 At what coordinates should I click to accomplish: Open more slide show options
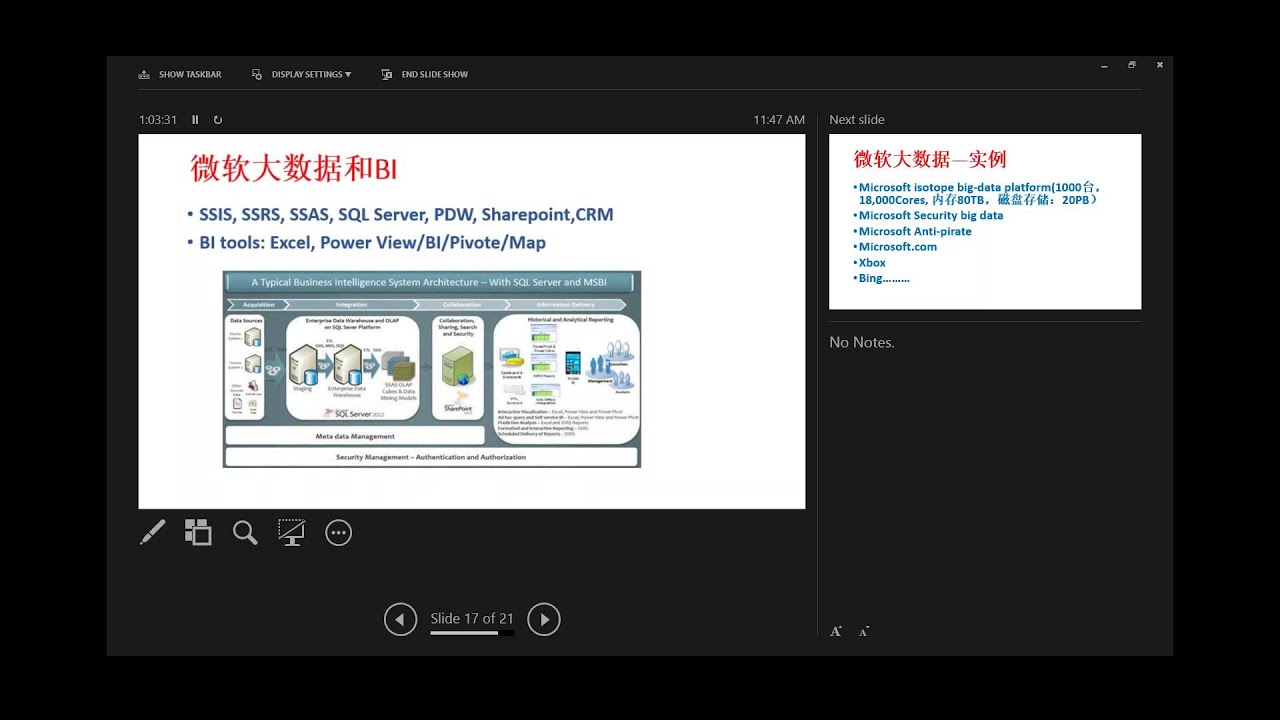pos(339,533)
